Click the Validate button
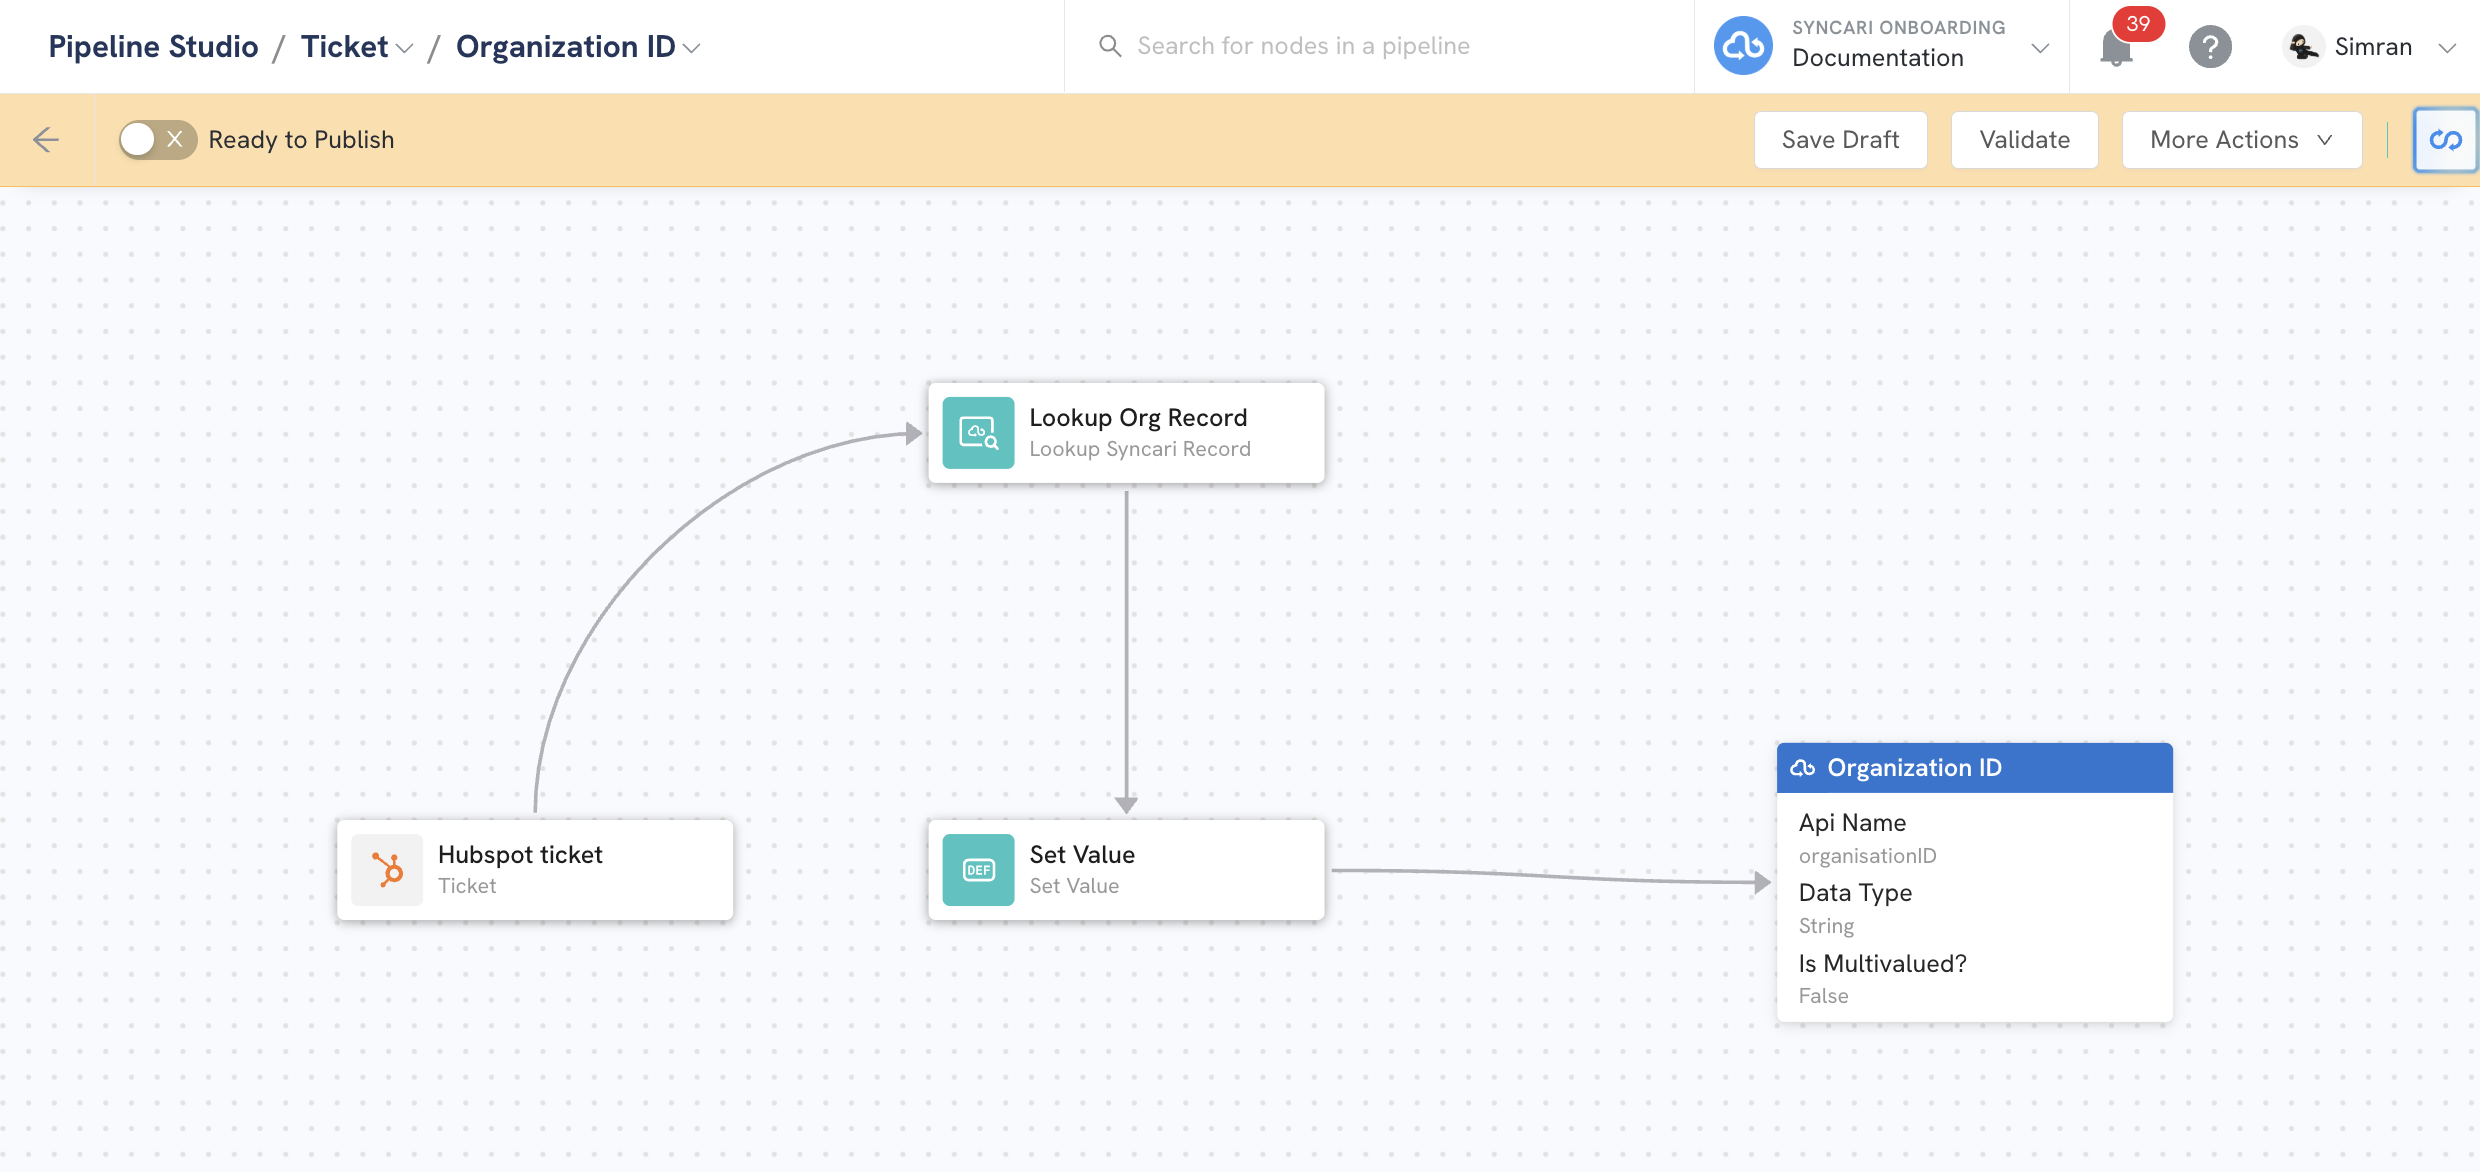2480x1172 pixels. 2024,140
